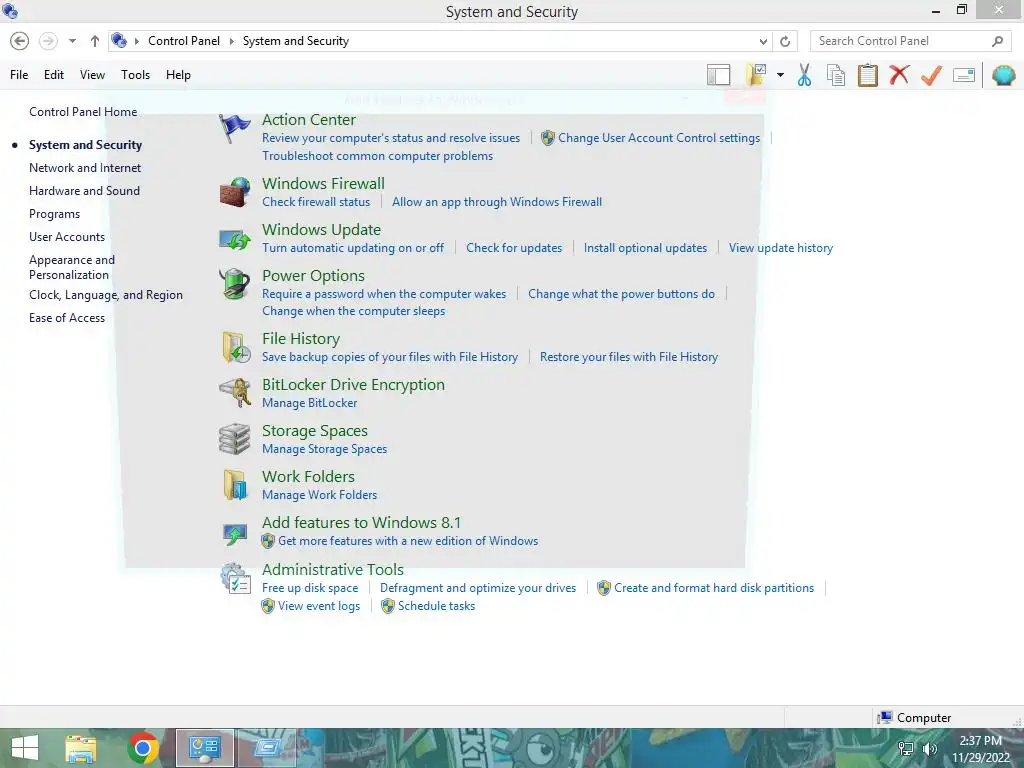
Task: Click the BitLocker keys icon
Action: pyautogui.click(x=234, y=393)
